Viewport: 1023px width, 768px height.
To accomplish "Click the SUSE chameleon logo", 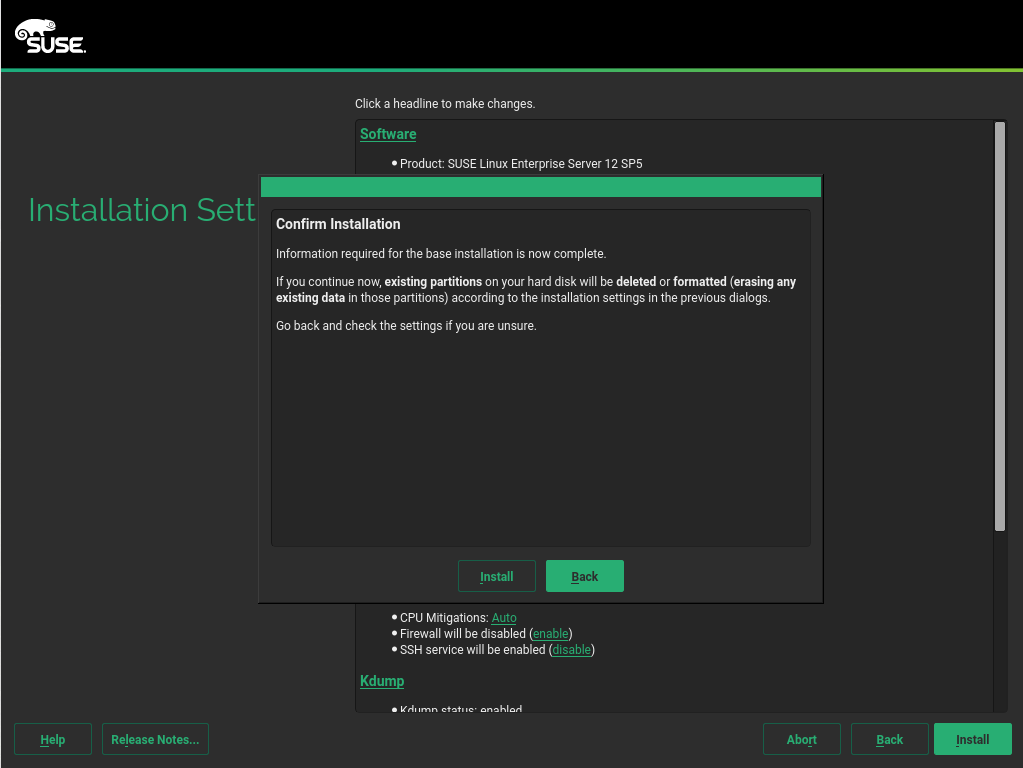I will [50, 36].
